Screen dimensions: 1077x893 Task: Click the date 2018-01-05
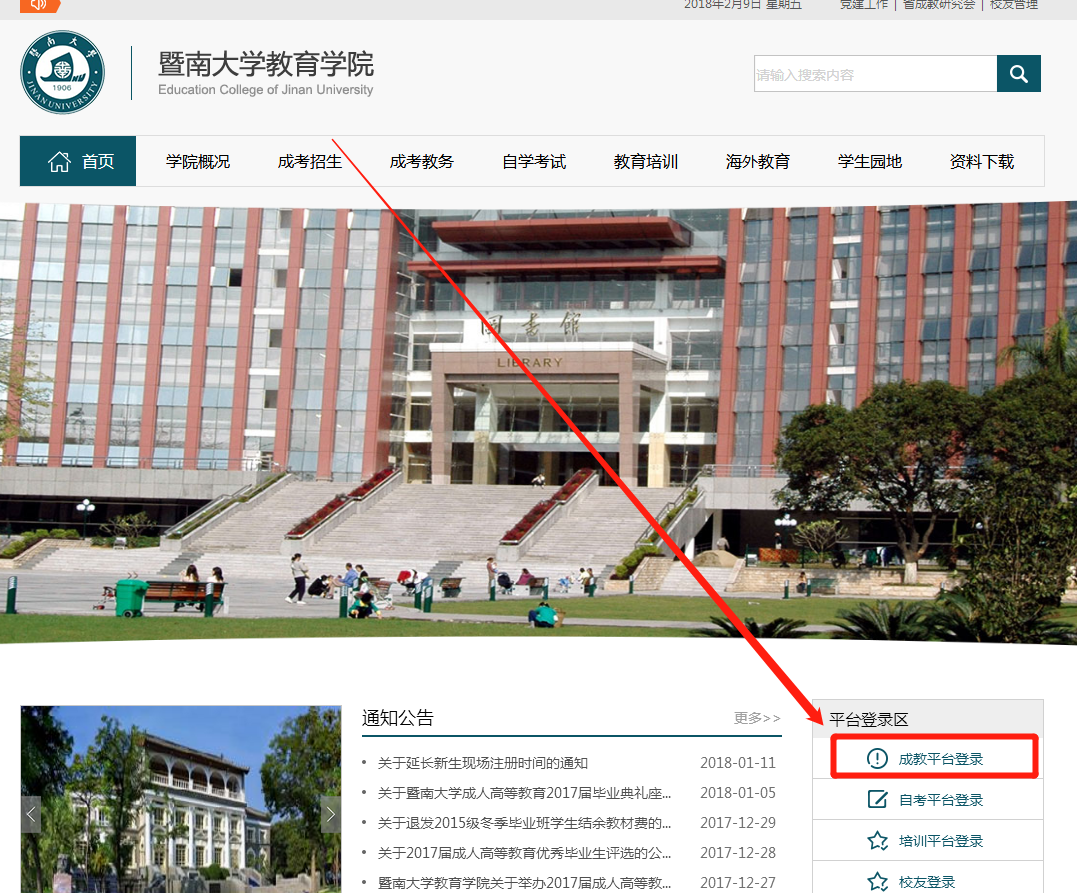[738, 793]
